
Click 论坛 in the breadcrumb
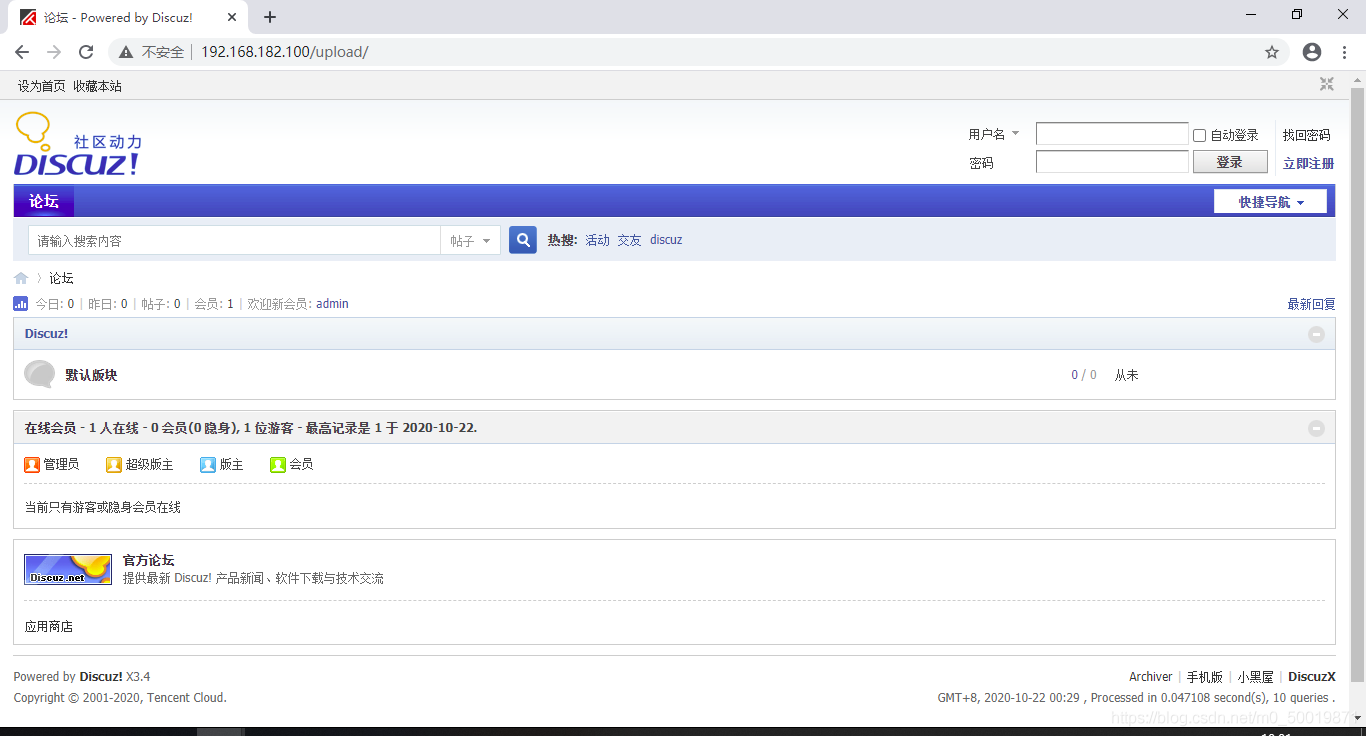coord(61,278)
